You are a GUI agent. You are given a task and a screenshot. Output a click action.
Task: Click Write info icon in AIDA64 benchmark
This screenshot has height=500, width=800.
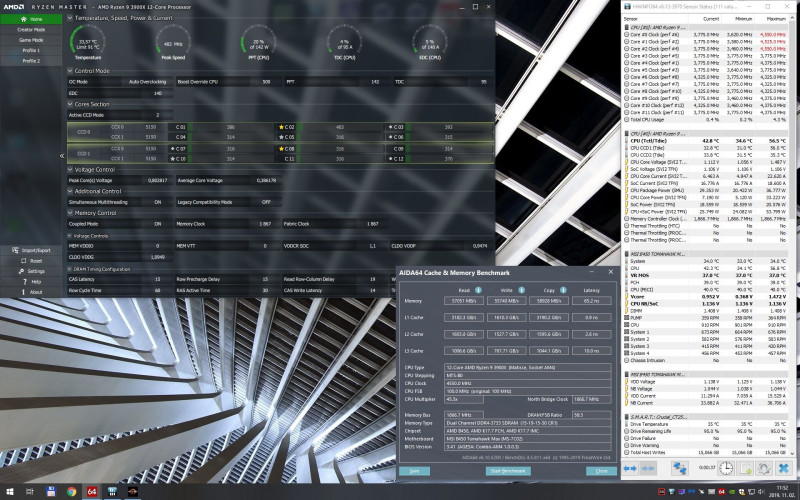pyautogui.click(x=521, y=290)
